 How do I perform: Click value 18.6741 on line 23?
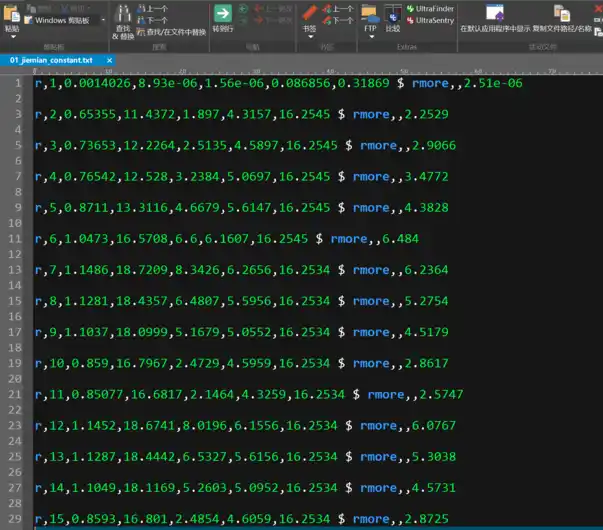click(x=149, y=426)
